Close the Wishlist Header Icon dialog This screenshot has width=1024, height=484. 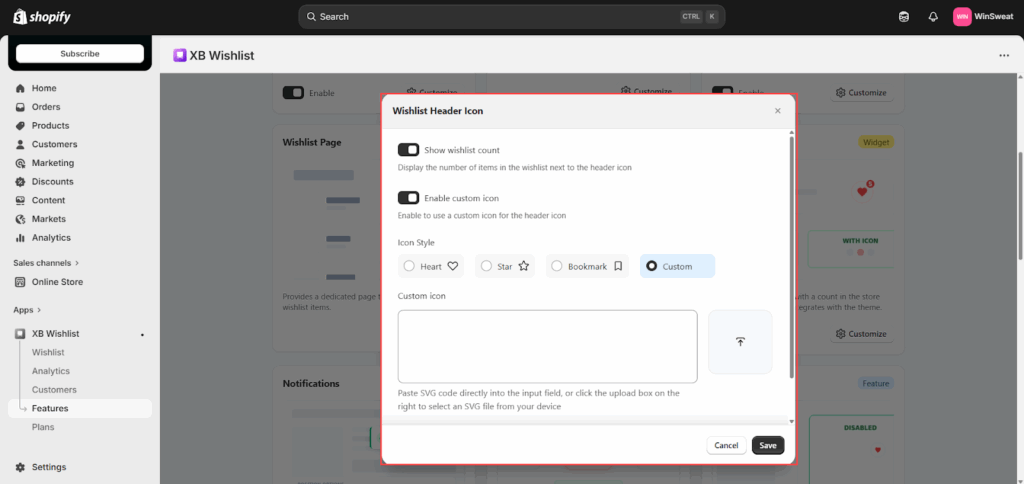pyautogui.click(x=778, y=111)
